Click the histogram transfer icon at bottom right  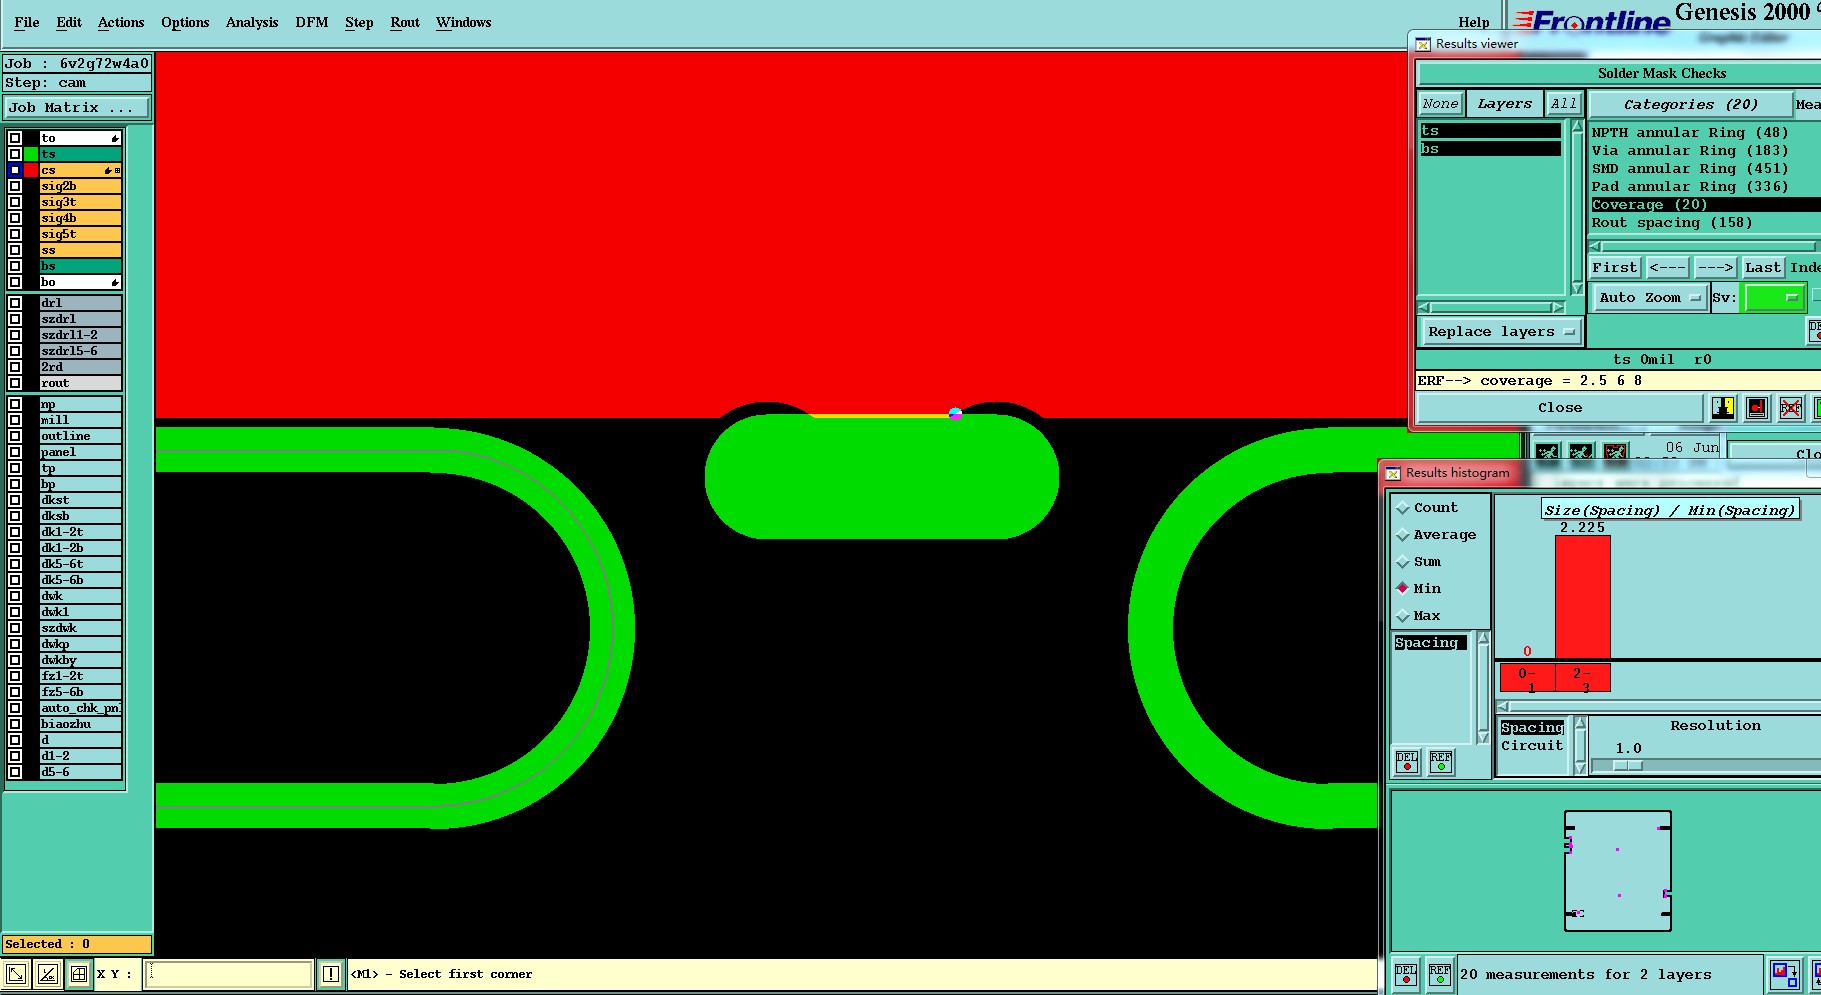1783,974
